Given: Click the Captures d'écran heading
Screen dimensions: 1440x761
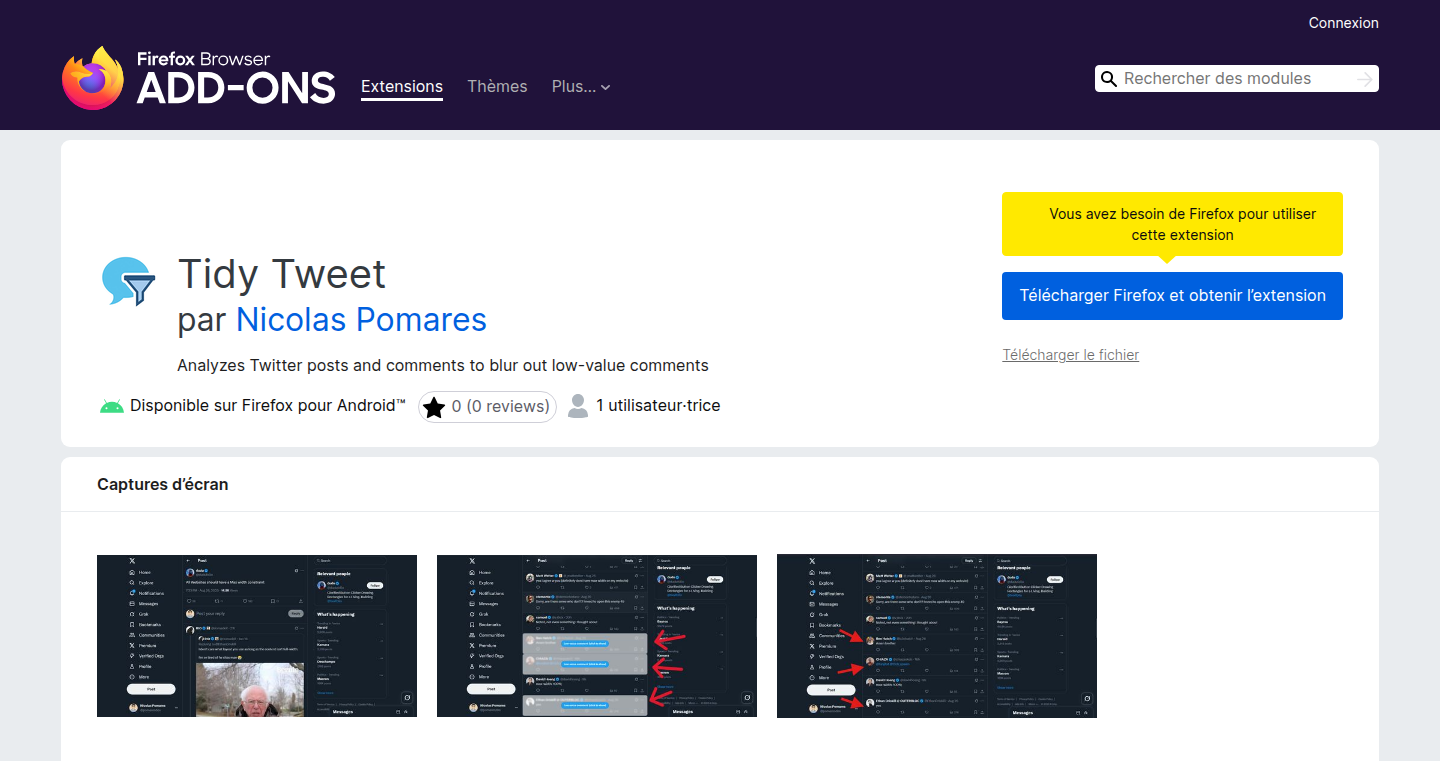Looking at the screenshot, I should pyautogui.click(x=163, y=484).
